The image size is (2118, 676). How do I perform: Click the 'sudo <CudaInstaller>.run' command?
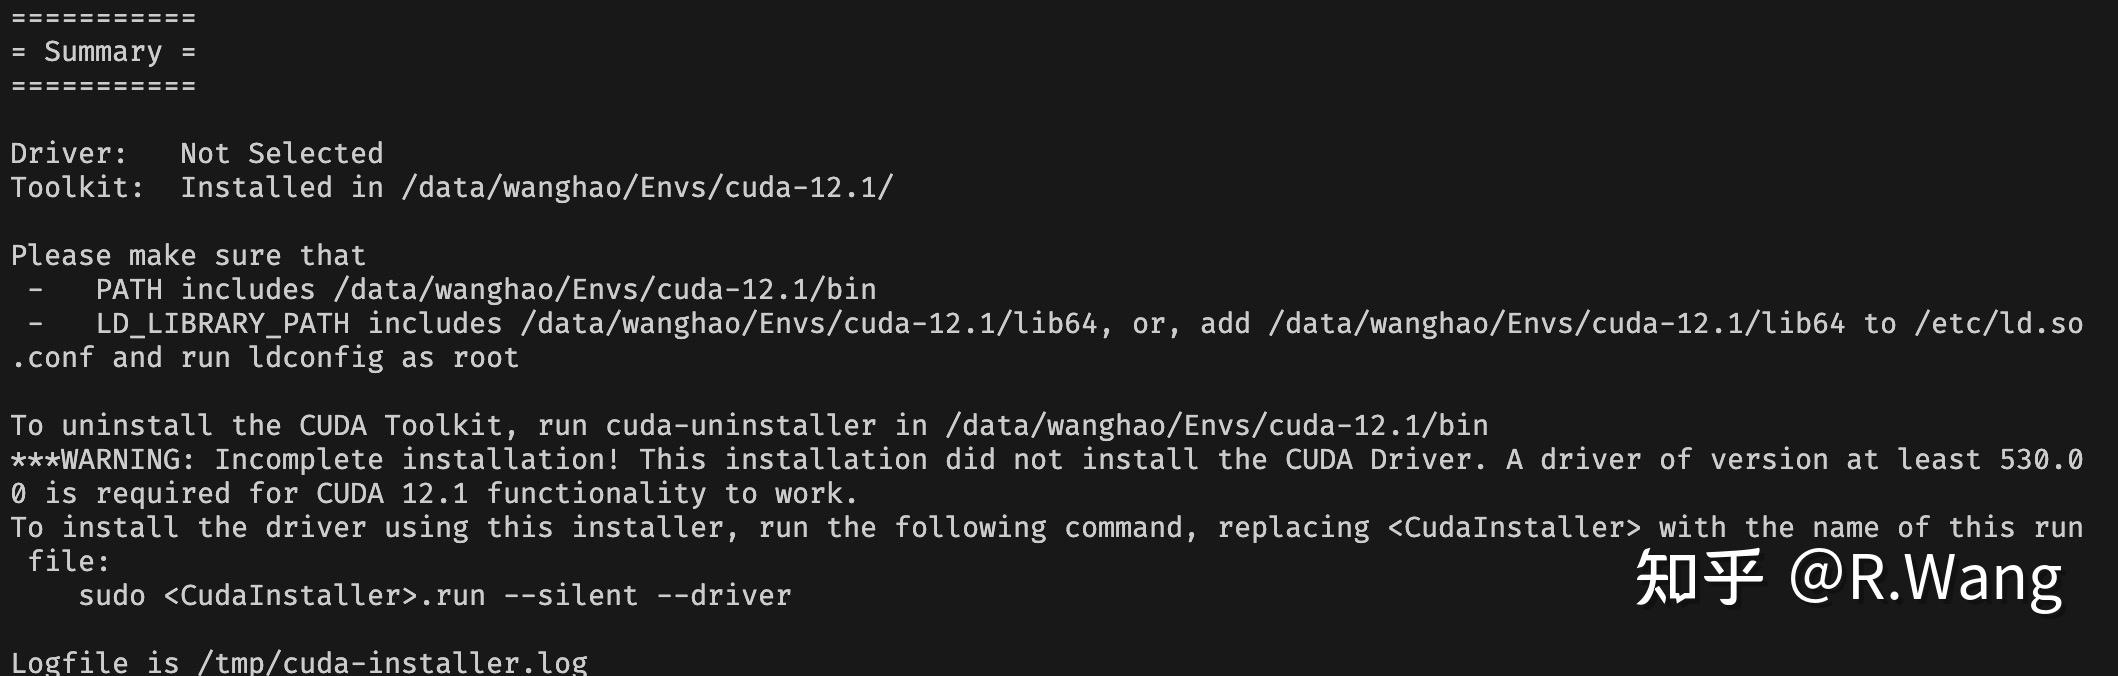pyautogui.click(x=282, y=596)
